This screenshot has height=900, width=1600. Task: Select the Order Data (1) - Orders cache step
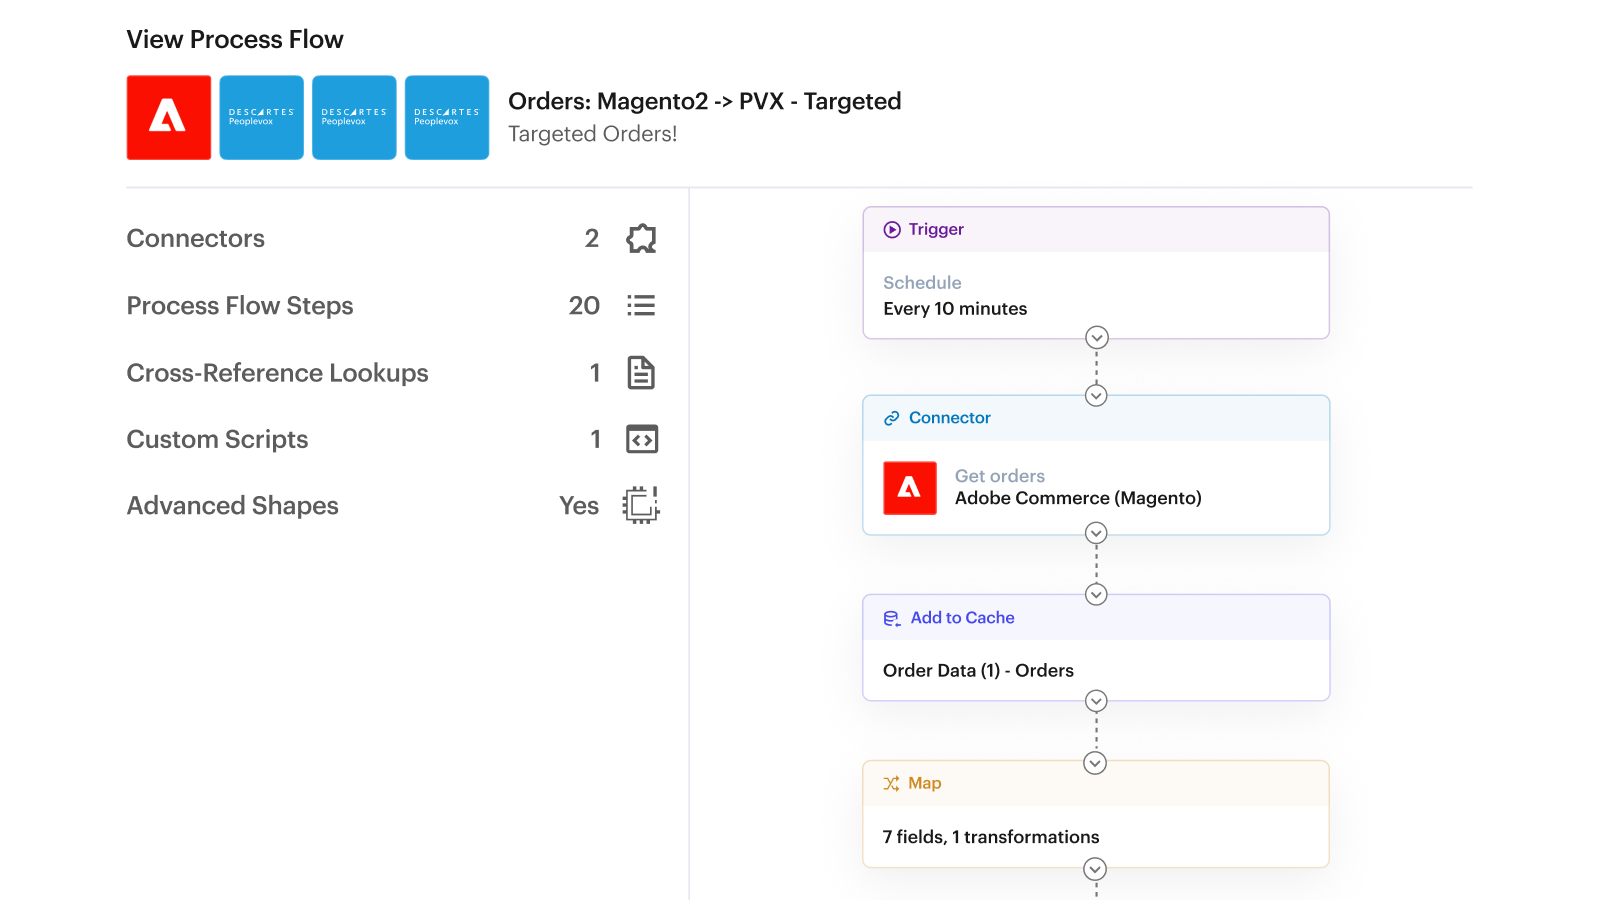[978, 671]
